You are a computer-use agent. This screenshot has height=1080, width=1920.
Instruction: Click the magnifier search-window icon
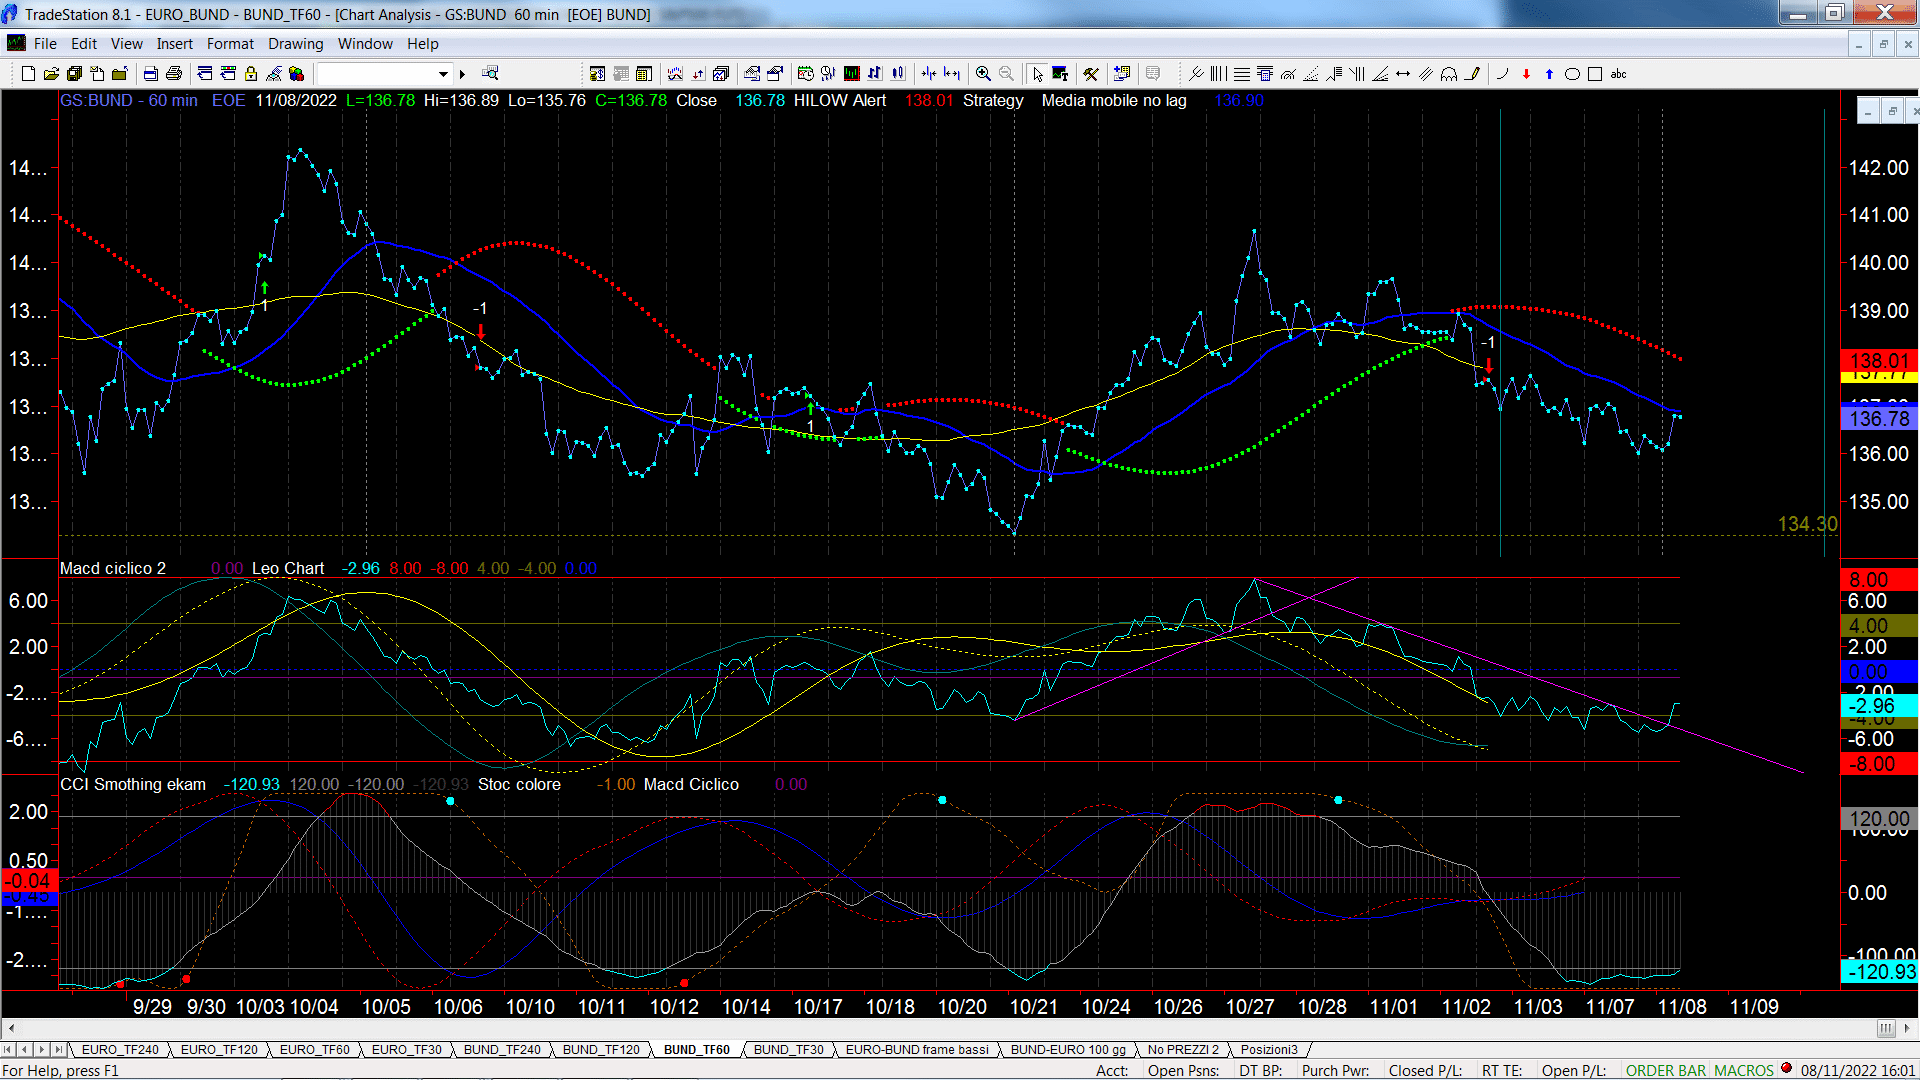[490, 73]
